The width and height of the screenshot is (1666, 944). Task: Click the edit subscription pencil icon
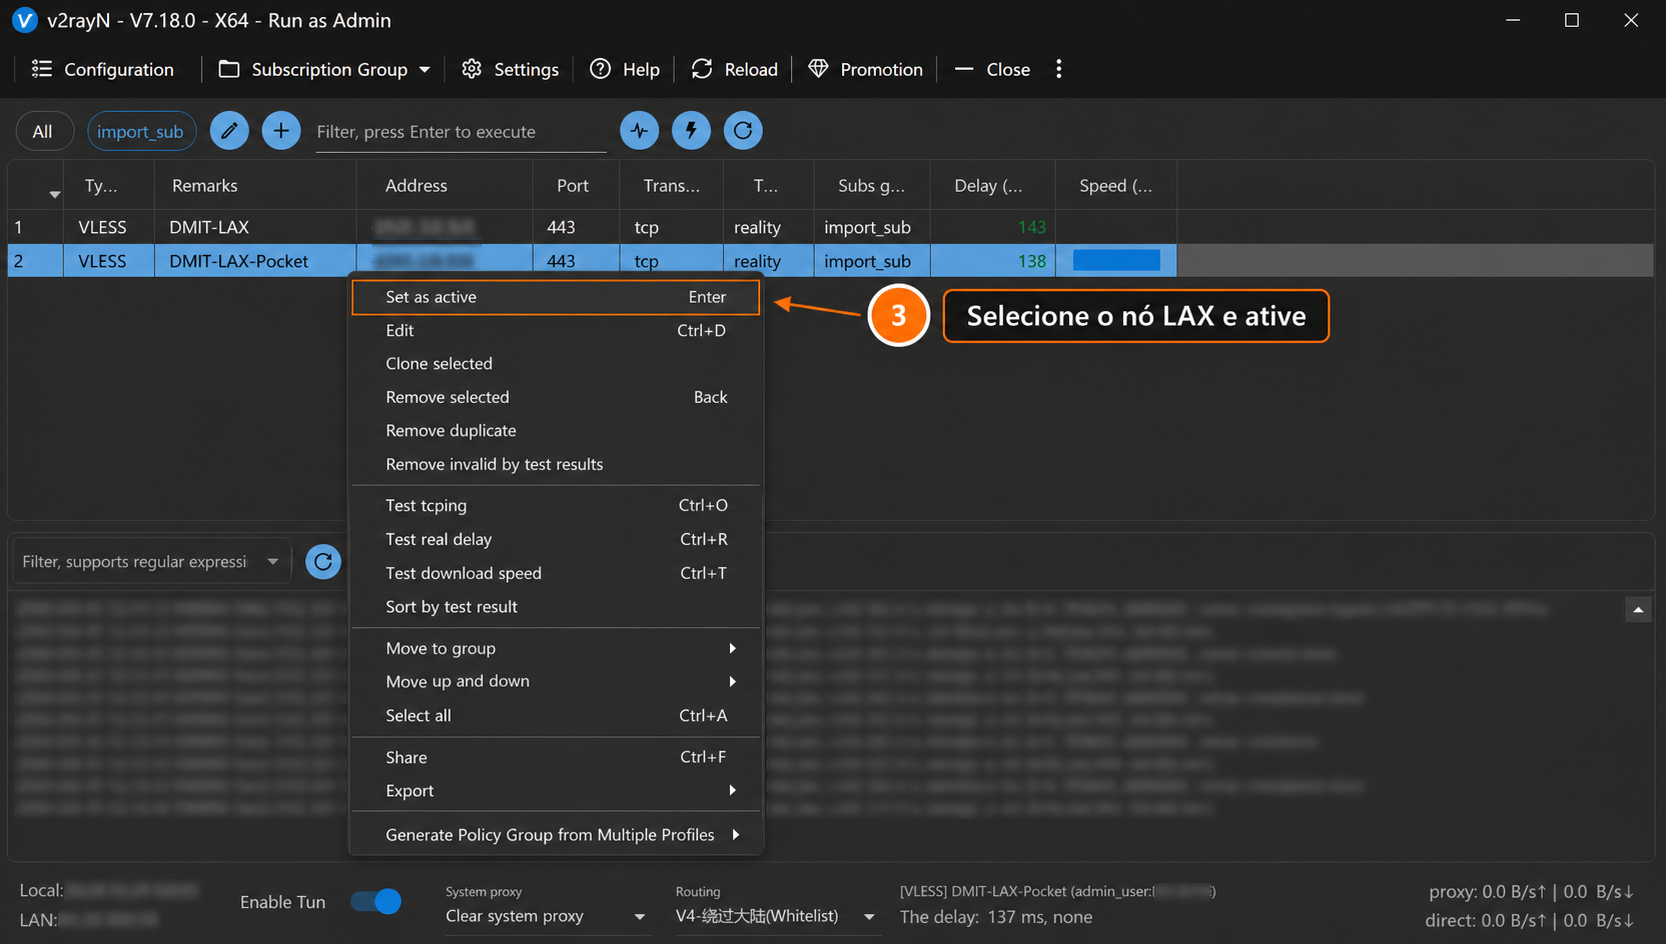[229, 131]
